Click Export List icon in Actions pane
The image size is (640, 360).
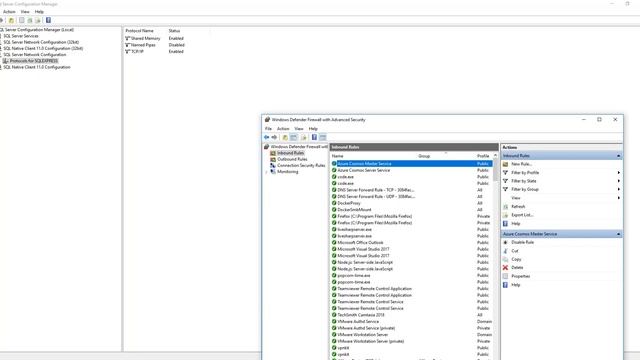tap(505, 215)
